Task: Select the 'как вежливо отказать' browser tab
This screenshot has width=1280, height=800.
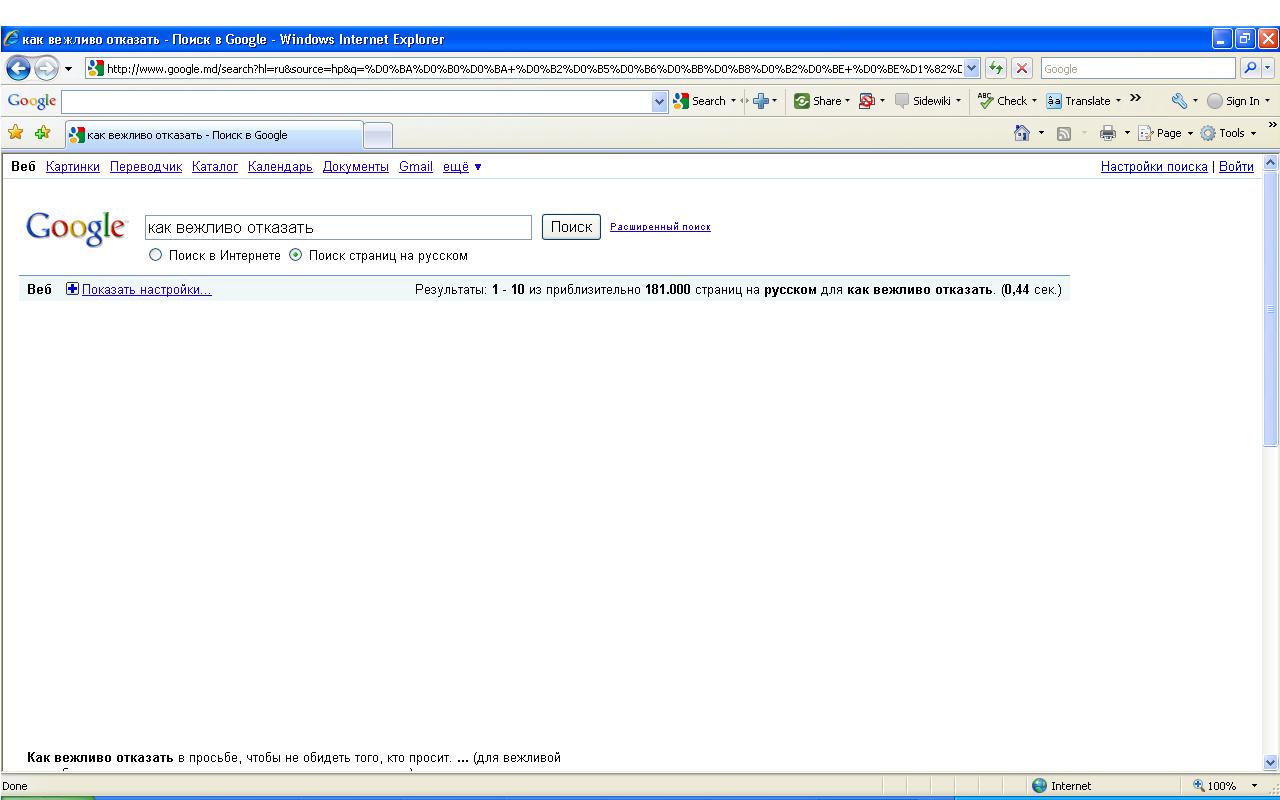Action: pos(213,135)
